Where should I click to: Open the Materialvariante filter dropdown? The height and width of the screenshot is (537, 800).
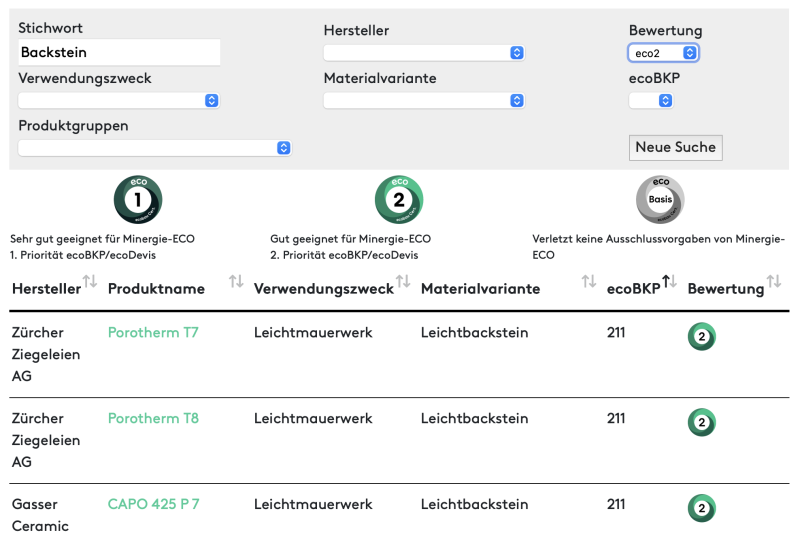[x=424, y=100]
